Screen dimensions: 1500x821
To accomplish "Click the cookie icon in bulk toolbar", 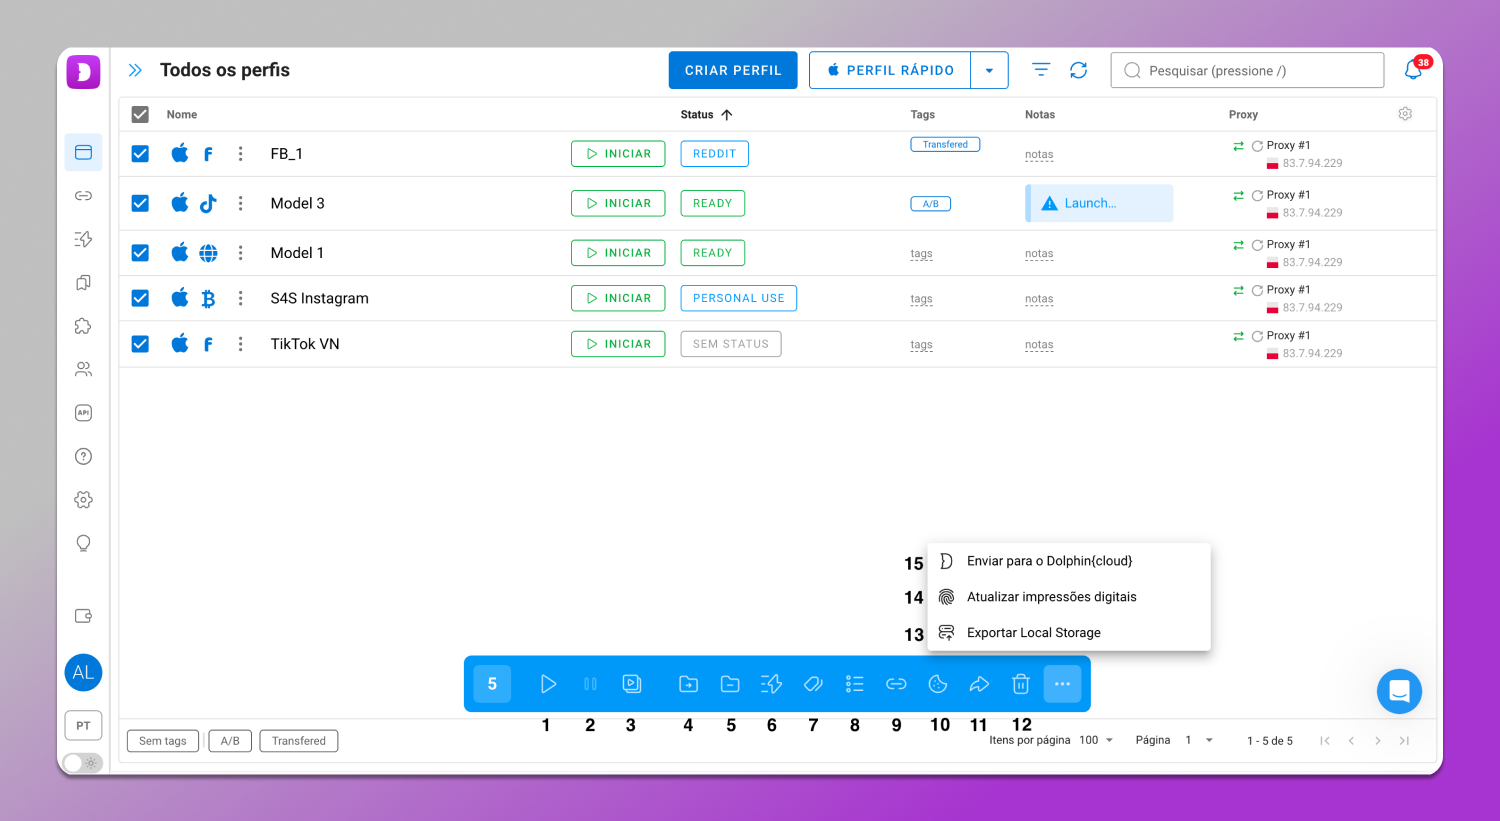I will (938, 684).
